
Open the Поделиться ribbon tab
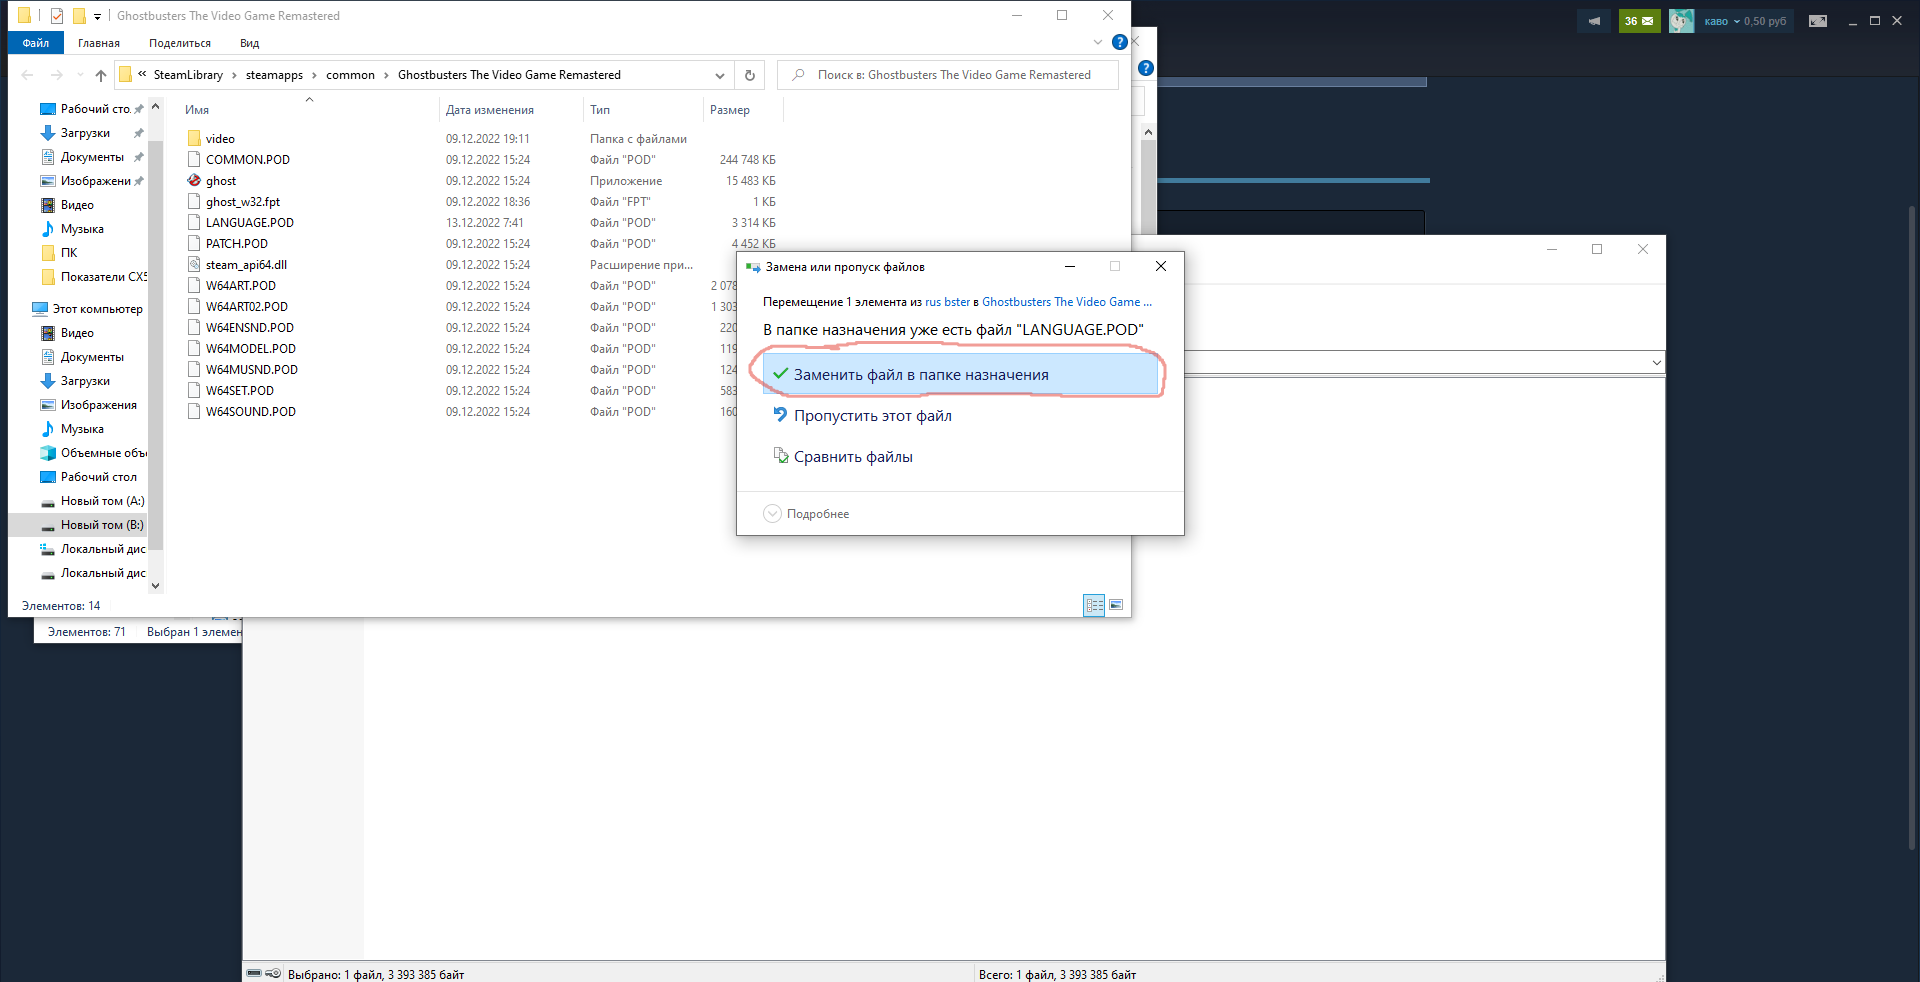tap(180, 43)
